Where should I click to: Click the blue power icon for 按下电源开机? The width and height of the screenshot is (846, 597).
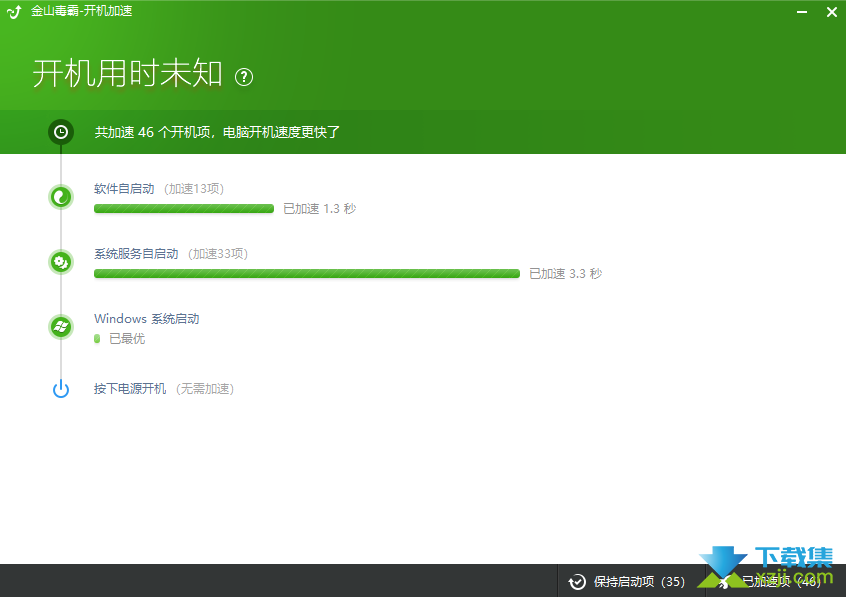pos(61,389)
